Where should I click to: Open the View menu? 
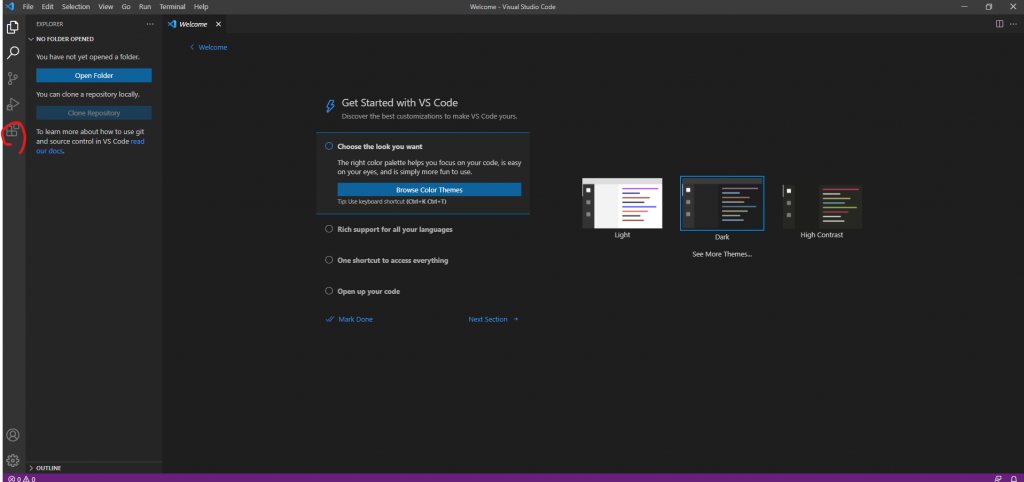pyautogui.click(x=105, y=7)
